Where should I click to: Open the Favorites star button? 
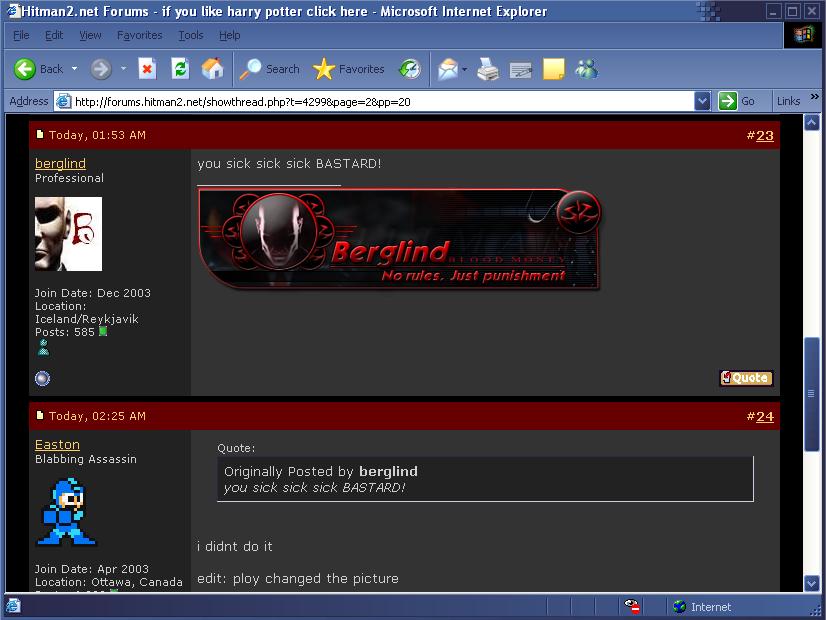pyautogui.click(x=348, y=69)
